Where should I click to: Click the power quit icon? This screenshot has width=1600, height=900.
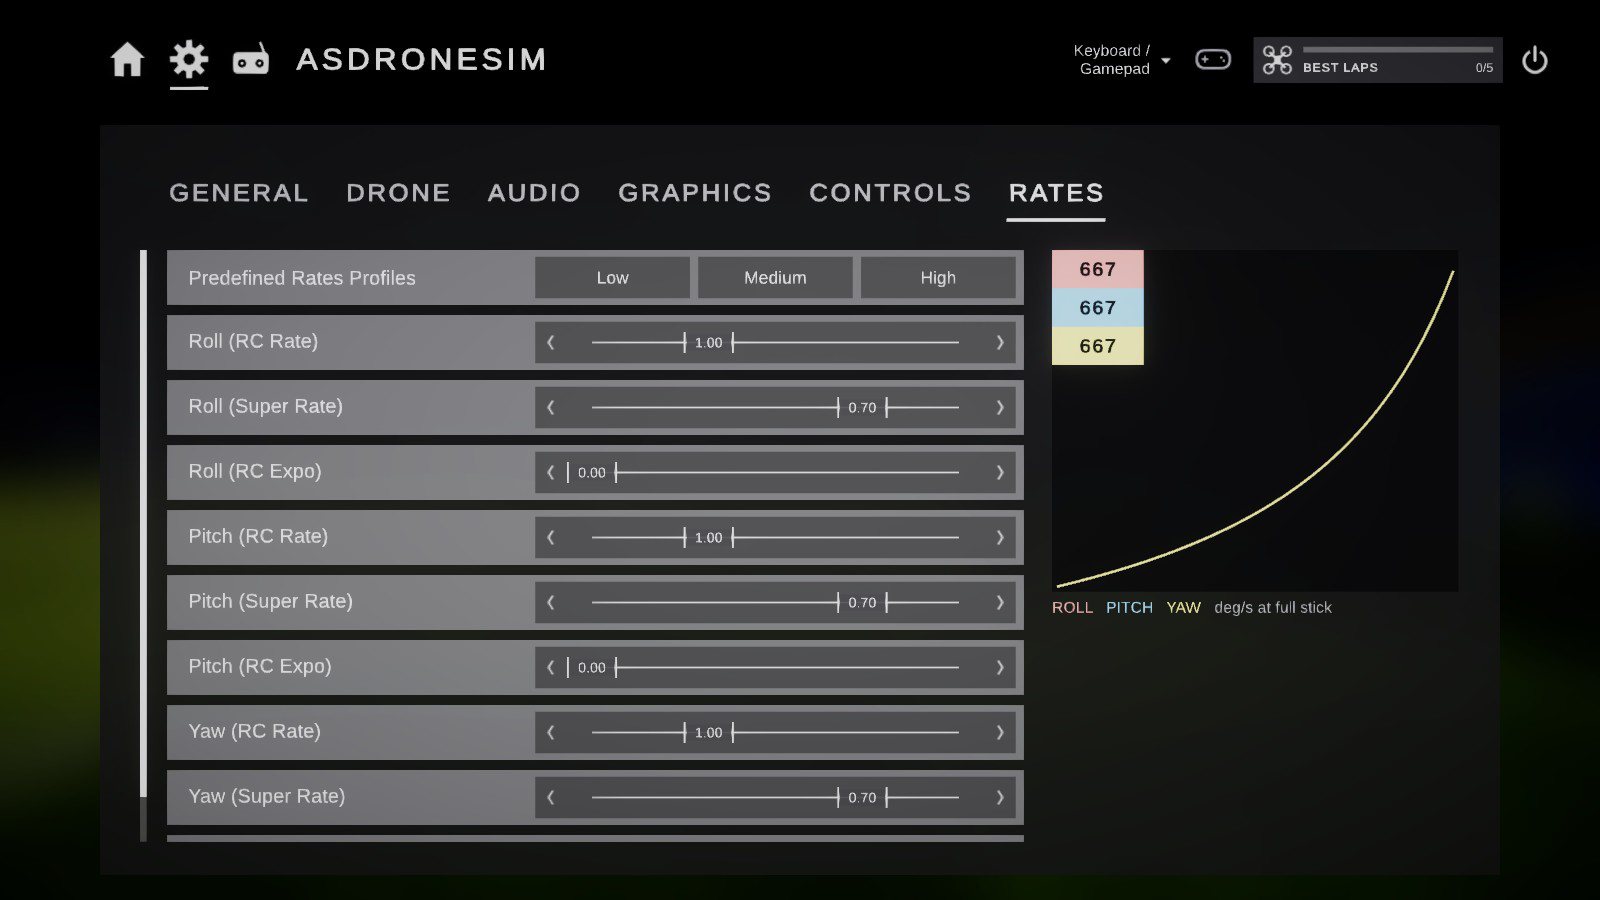point(1535,61)
